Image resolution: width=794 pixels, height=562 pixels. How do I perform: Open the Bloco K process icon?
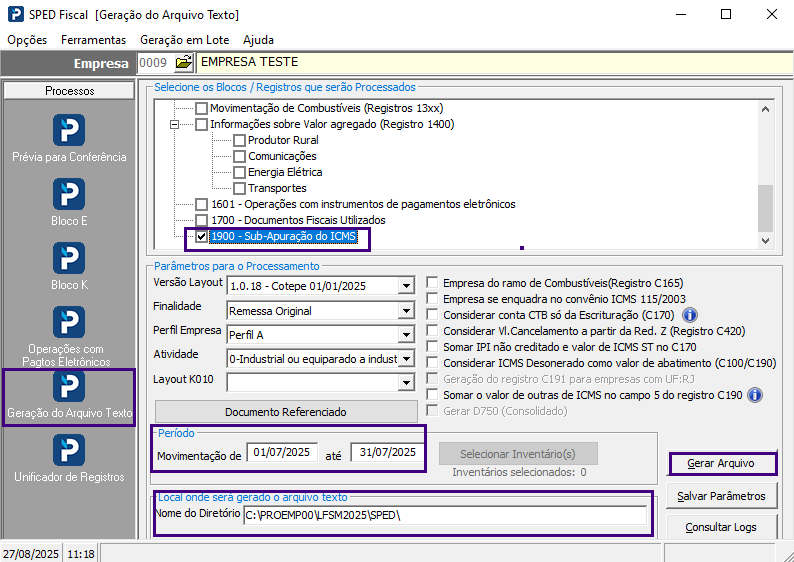point(69,258)
